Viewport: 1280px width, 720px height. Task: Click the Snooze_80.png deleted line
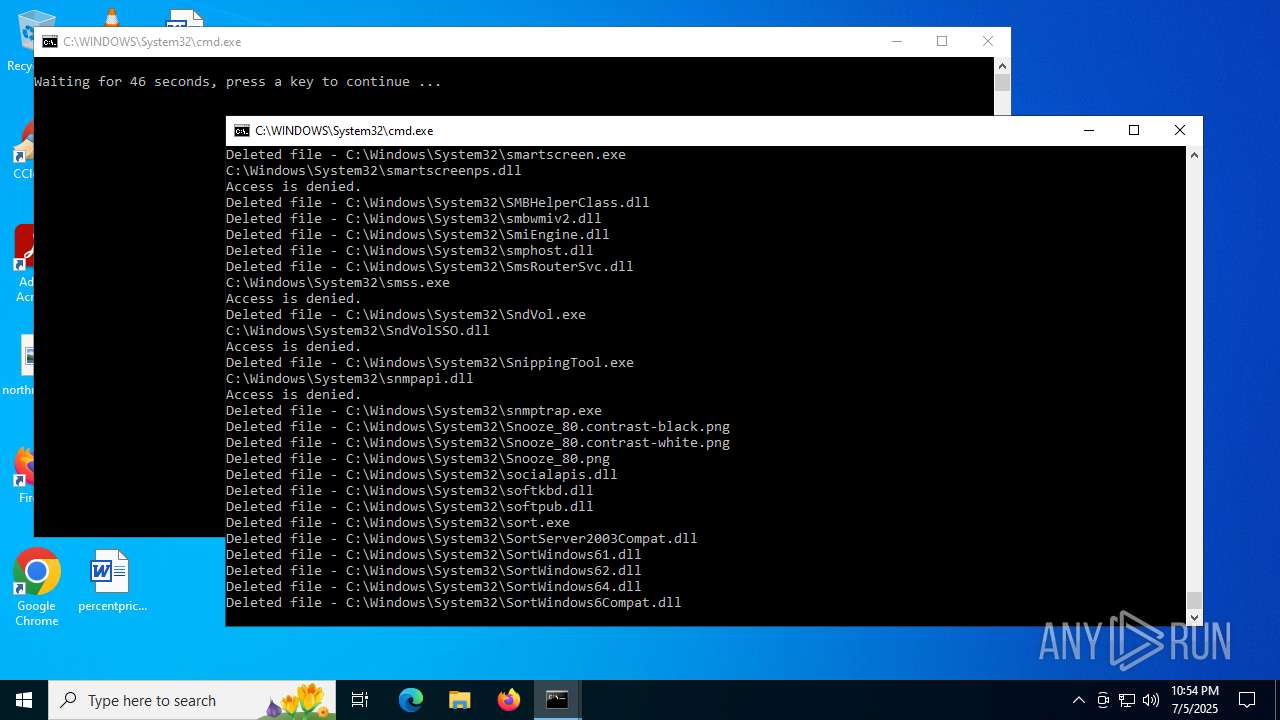418,459
